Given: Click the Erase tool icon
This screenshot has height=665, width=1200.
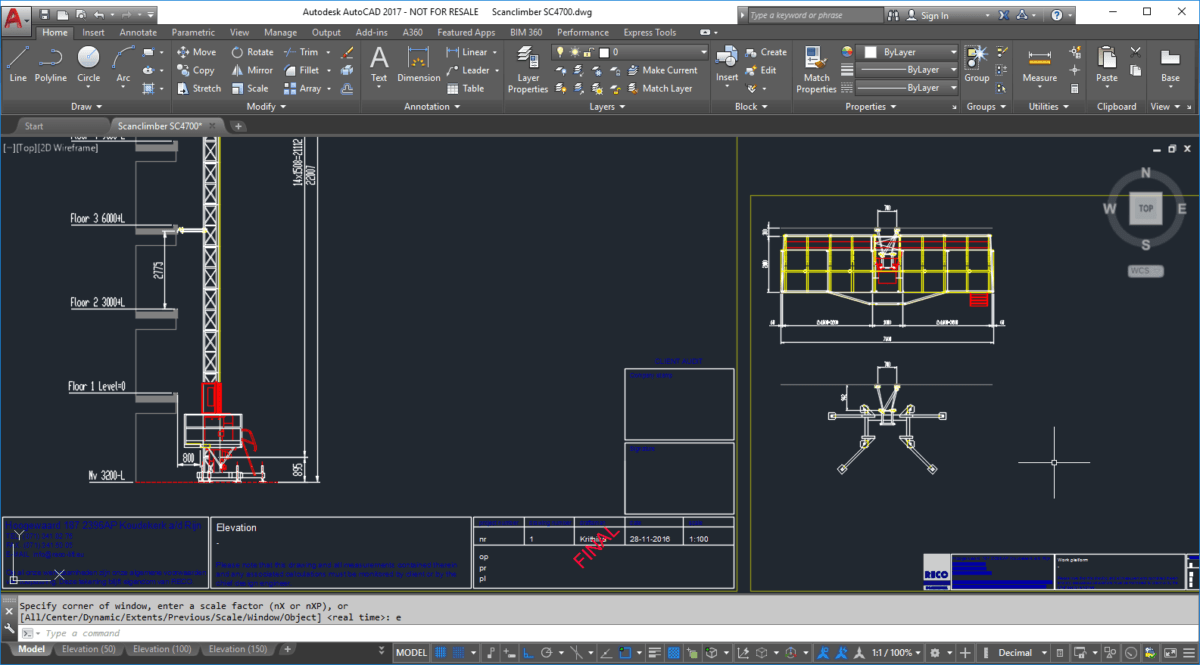Looking at the screenshot, I should [x=347, y=52].
